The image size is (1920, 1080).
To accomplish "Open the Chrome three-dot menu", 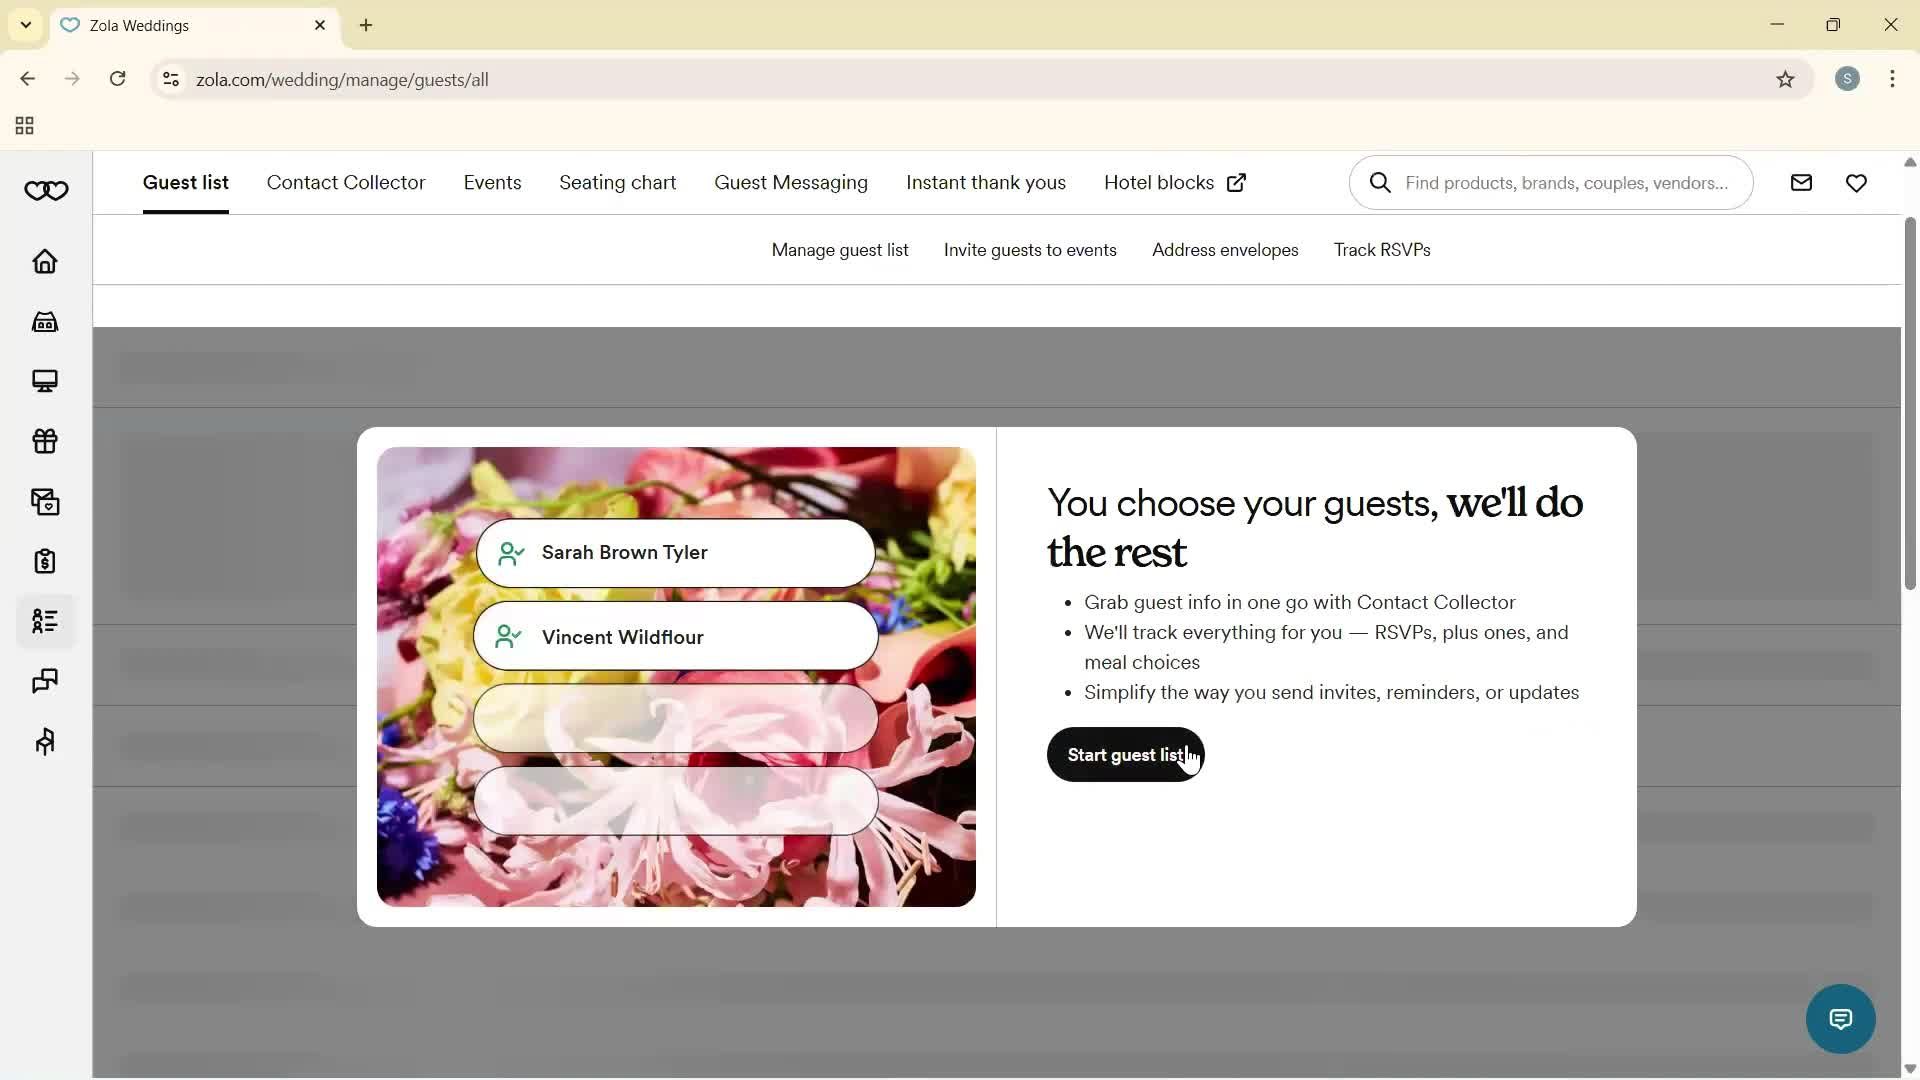I will click(x=1893, y=79).
